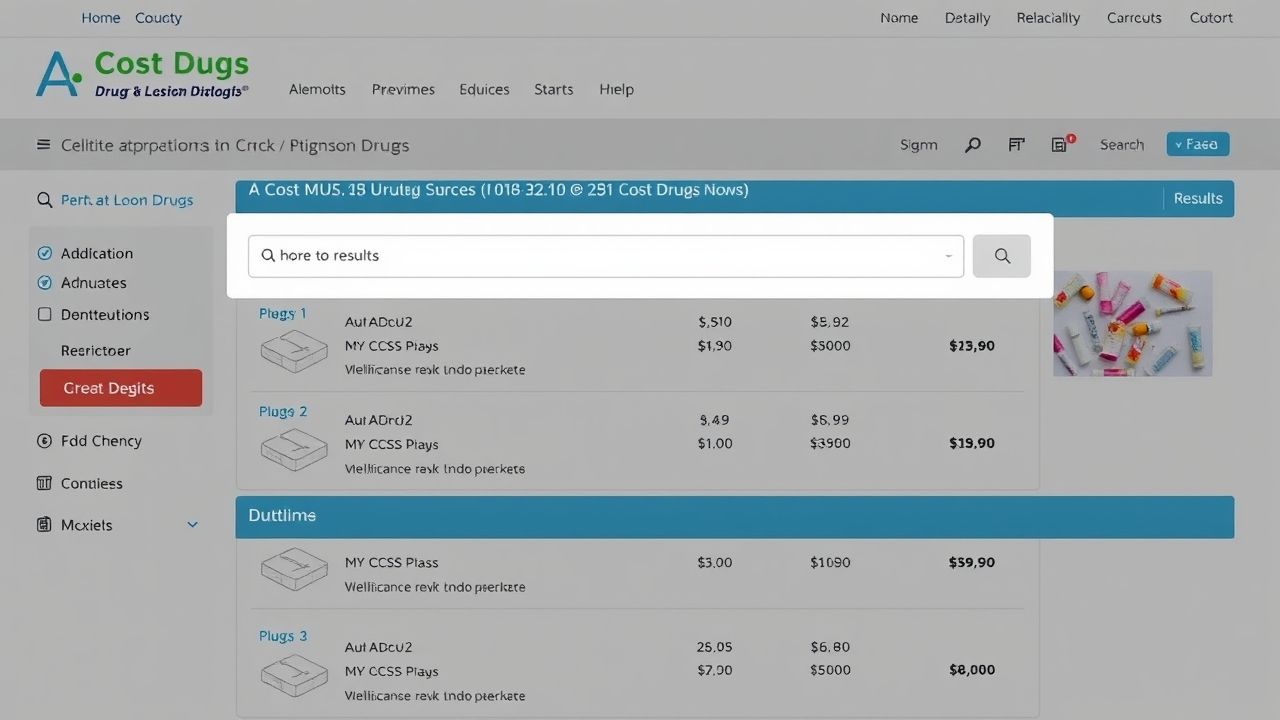This screenshot has width=1280, height=720.
Task: Open the magnifier search icon in the toolbar
Action: tap(972, 144)
